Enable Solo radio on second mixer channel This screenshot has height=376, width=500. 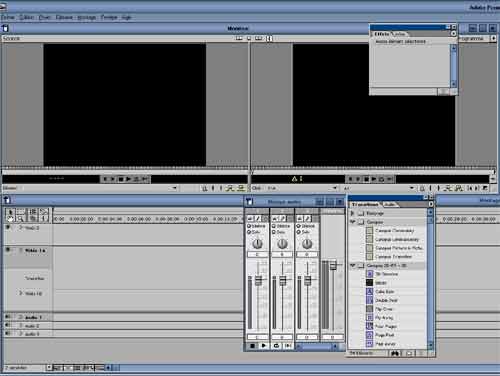tap(274, 232)
